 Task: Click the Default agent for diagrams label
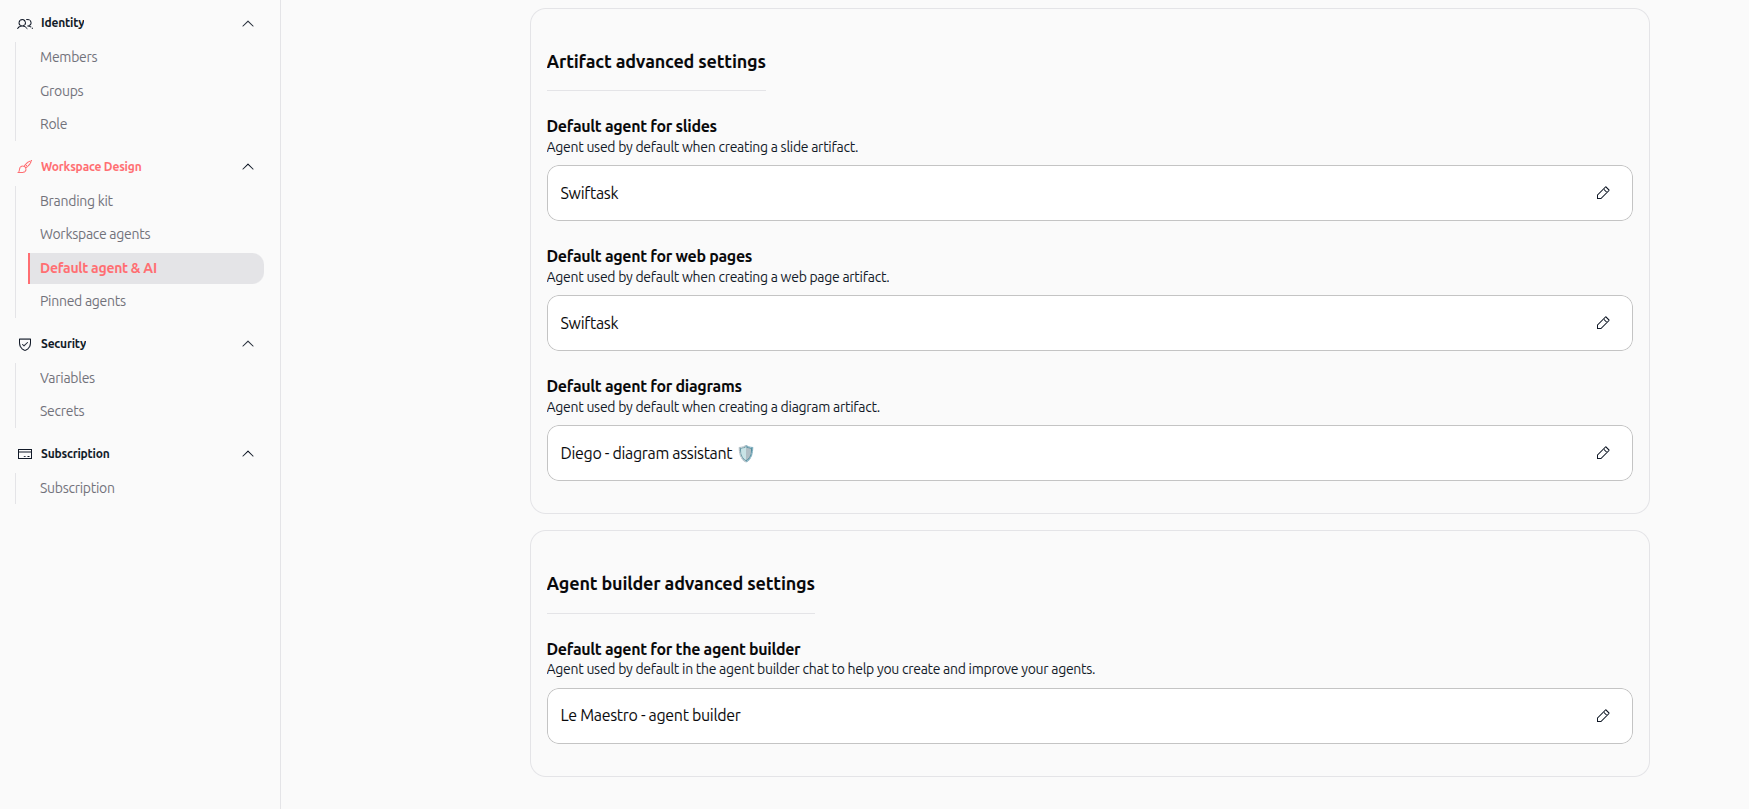pos(644,386)
